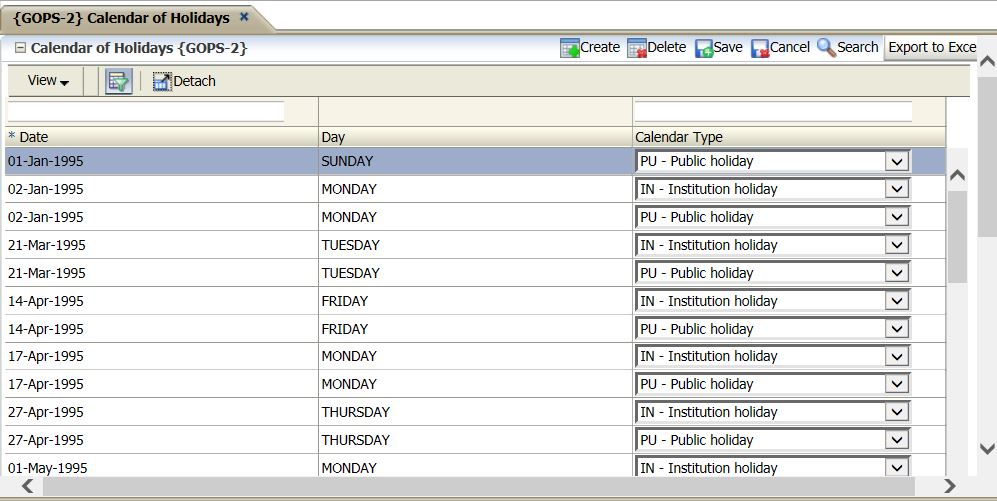Select the {GOPS-2} Calendar of Holidays tab
Image resolution: width=997 pixels, height=501 pixels.
coord(121,18)
